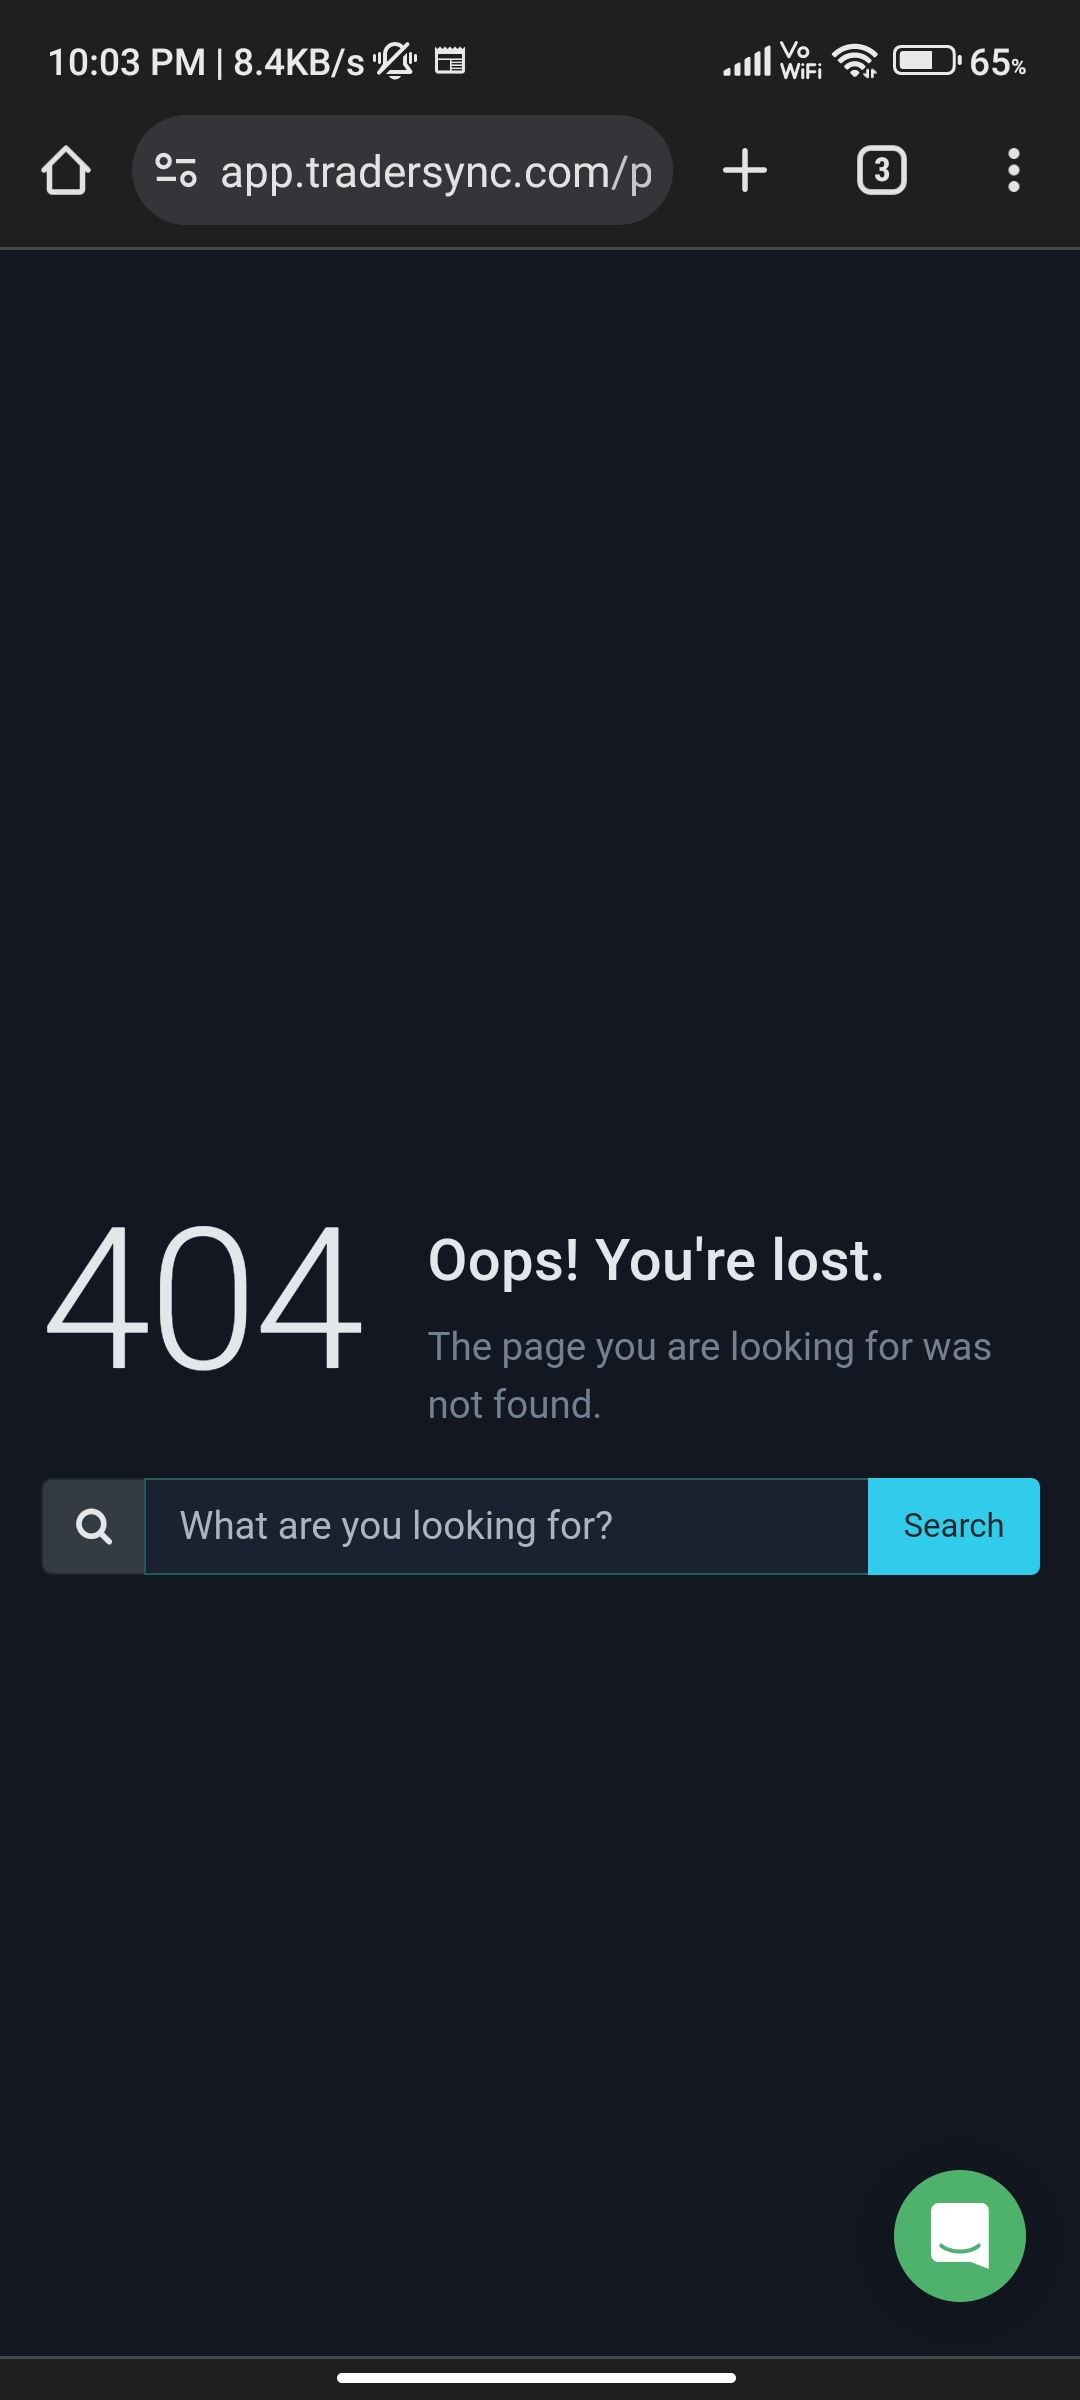This screenshot has width=1080, height=2400.
Task: Tap the large 404 heading
Action: (x=204, y=1297)
